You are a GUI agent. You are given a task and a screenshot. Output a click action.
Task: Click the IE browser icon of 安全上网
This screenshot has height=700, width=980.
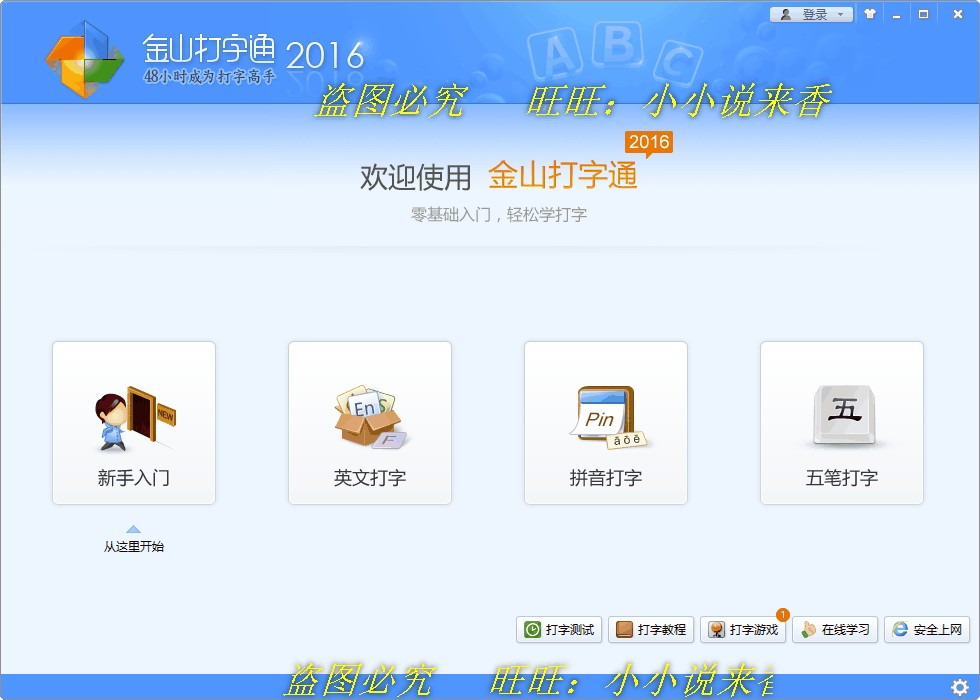900,629
